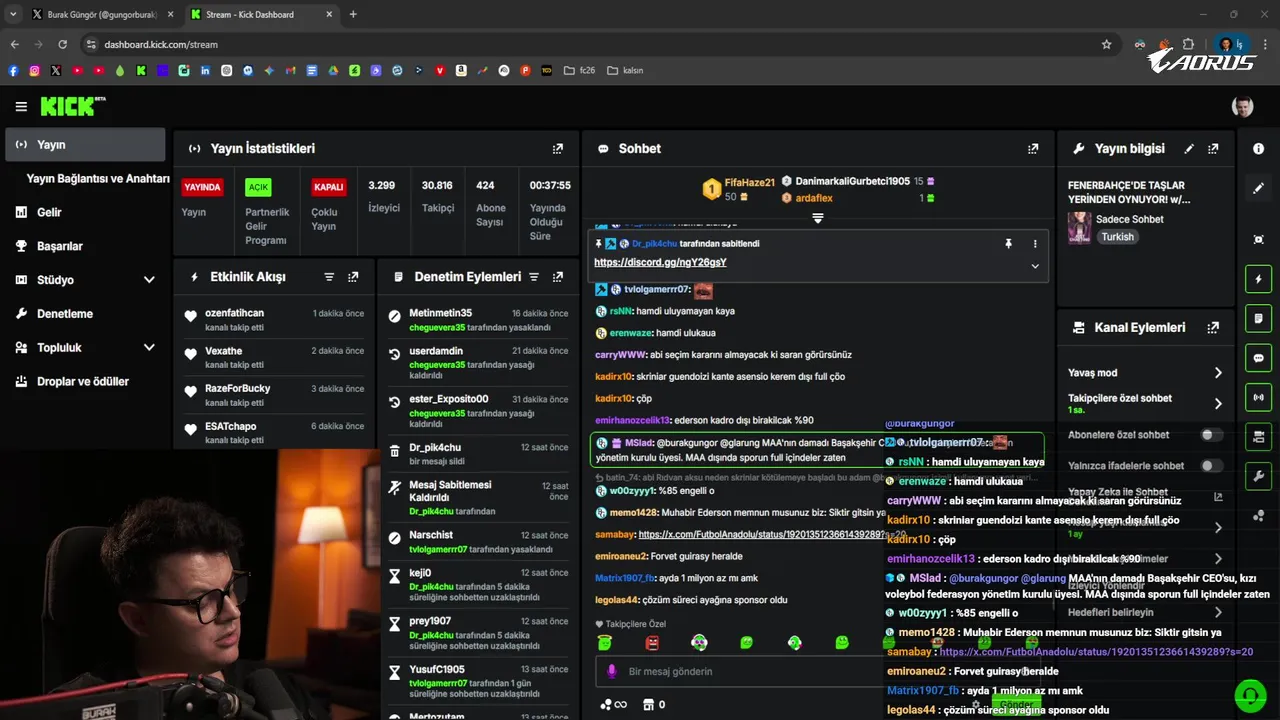Image resolution: width=1280 pixels, height=720 pixels.
Task: Open filter options in Etkinlik Akışı
Action: pyautogui.click(x=329, y=277)
